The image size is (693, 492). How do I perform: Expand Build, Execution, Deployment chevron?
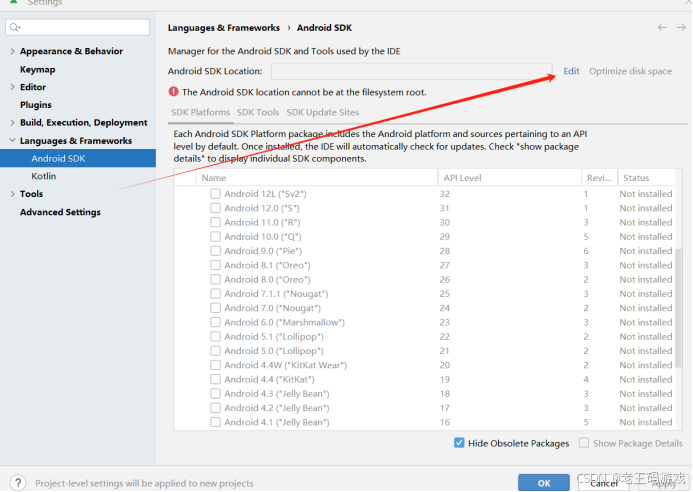click(12, 122)
